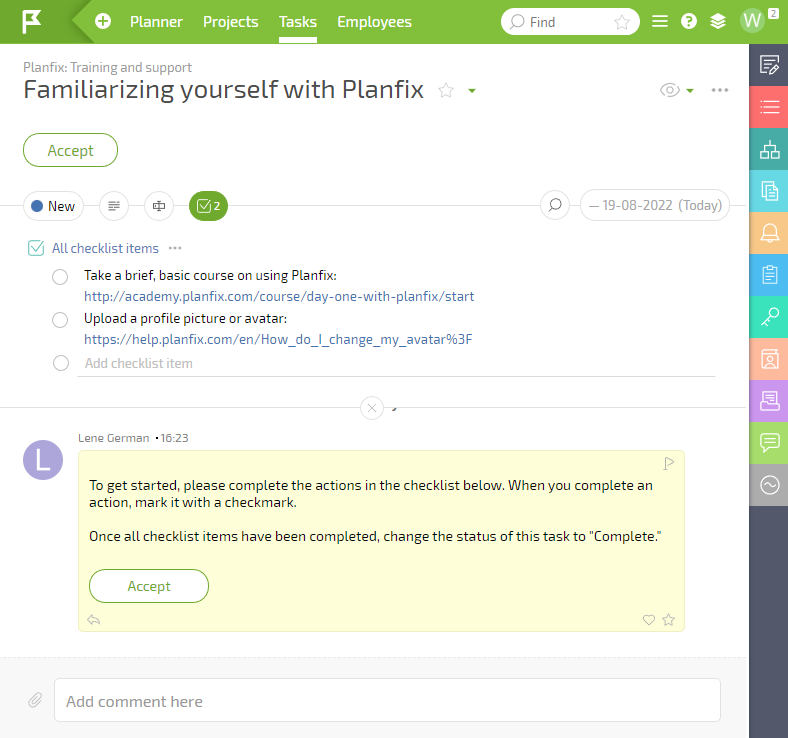The image size is (788, 738).
Task: Expand dropdown arrow beside the eye icon
Action: 690,91
